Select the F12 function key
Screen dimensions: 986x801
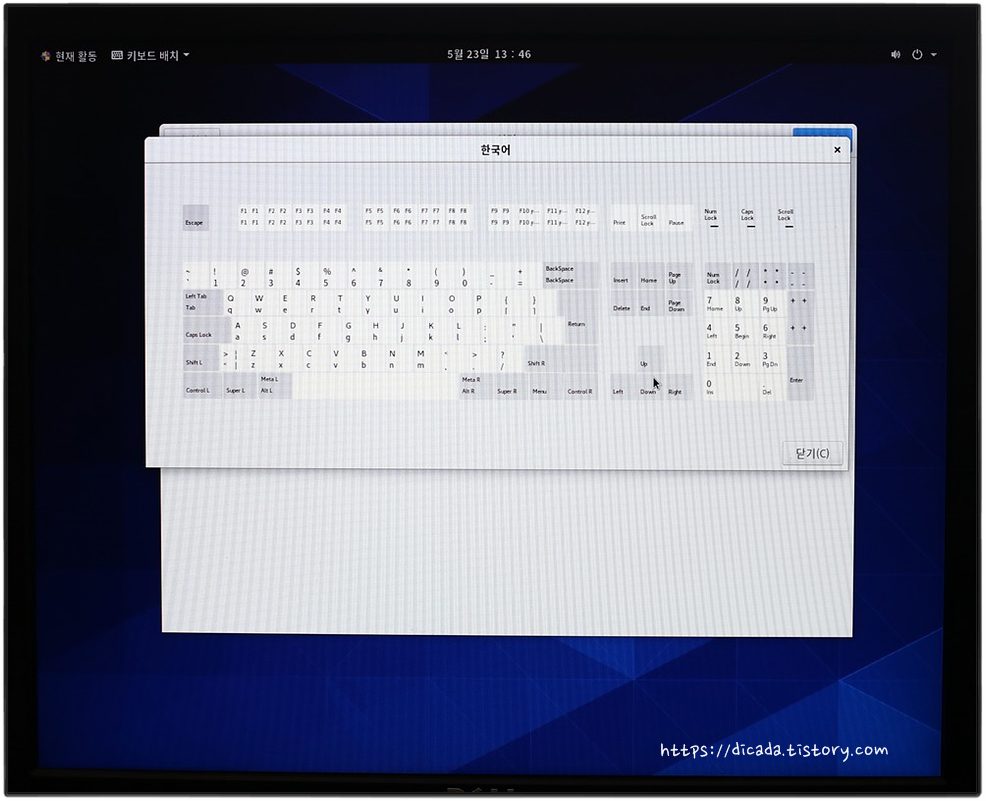(585, 217)
